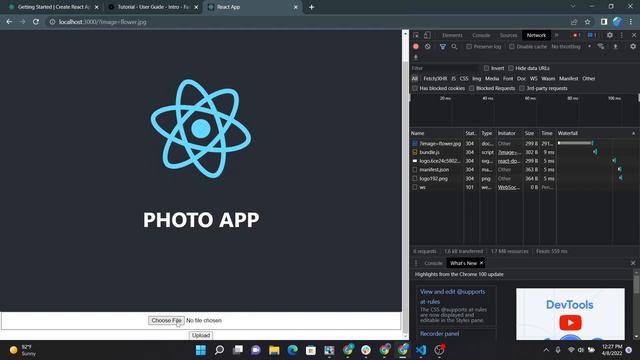640x360 pixels.
Task: Check Has blocked cookies checkbox
Action: coord(415,88)
